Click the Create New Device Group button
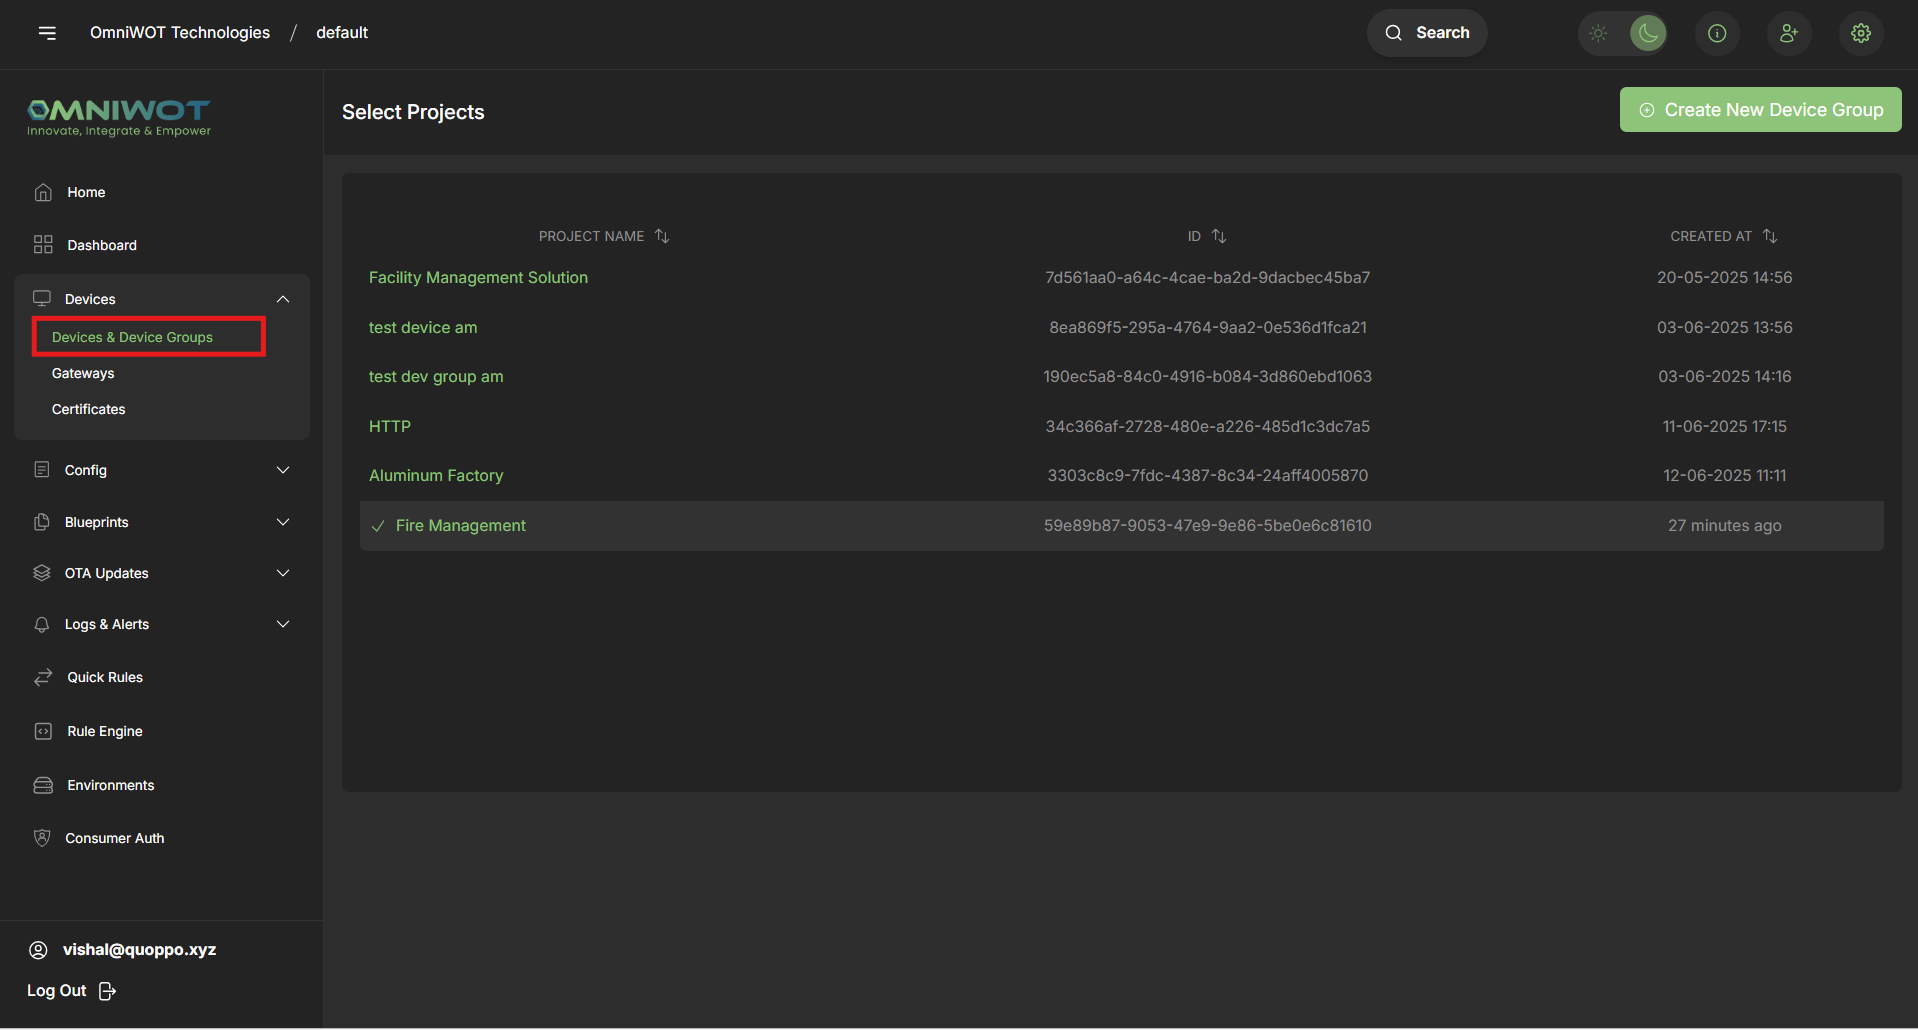This screenshot has width=1918, height=1030. pyautogui.click(x=1759, y=109)
